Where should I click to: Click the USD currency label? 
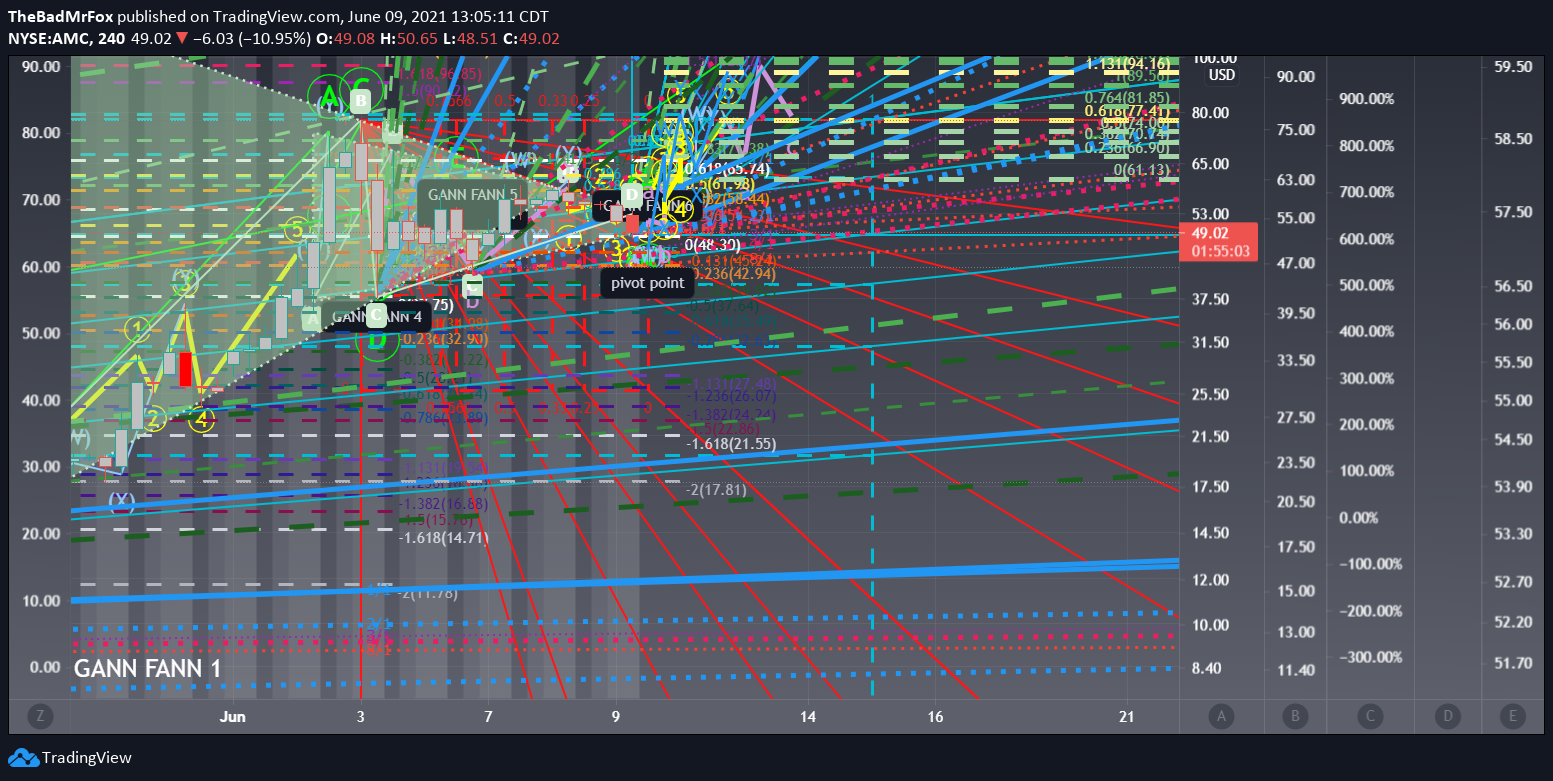1222,75
